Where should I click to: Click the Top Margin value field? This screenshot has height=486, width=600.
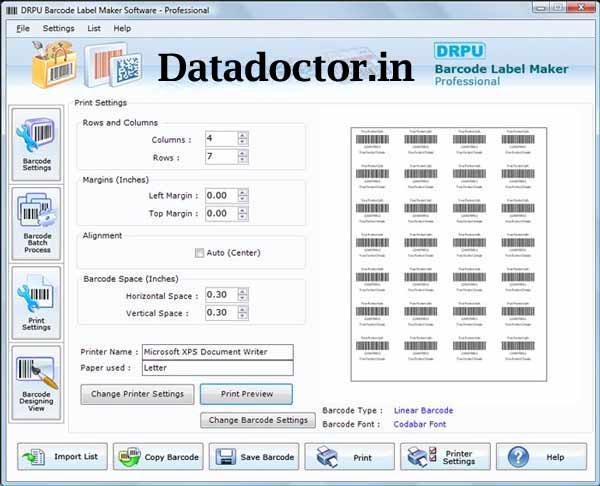(222, 214)
